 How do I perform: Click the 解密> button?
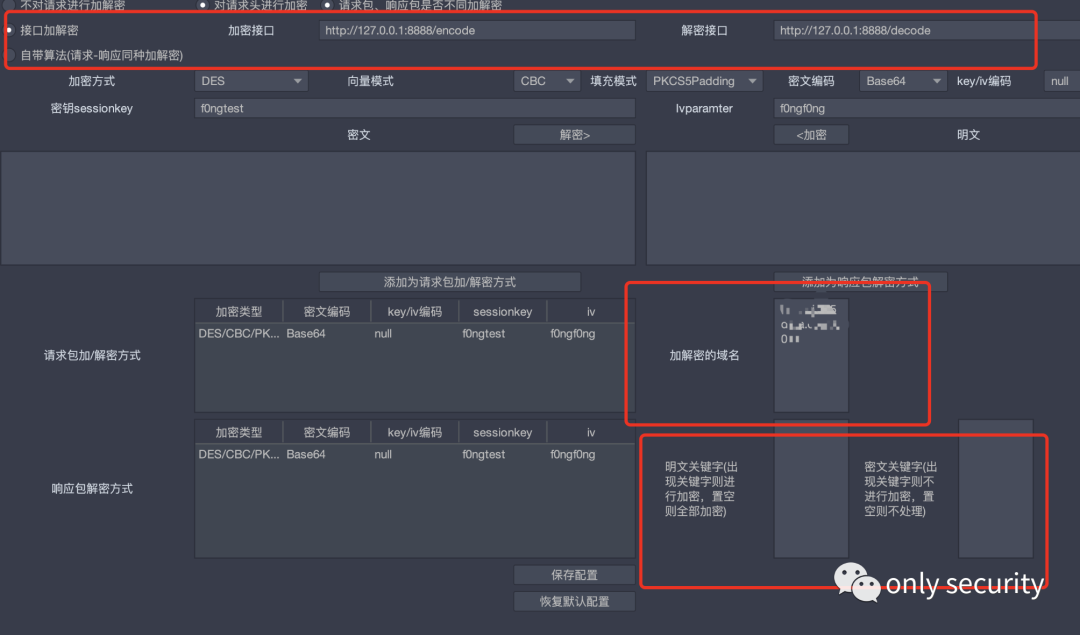tap(574, 135)
